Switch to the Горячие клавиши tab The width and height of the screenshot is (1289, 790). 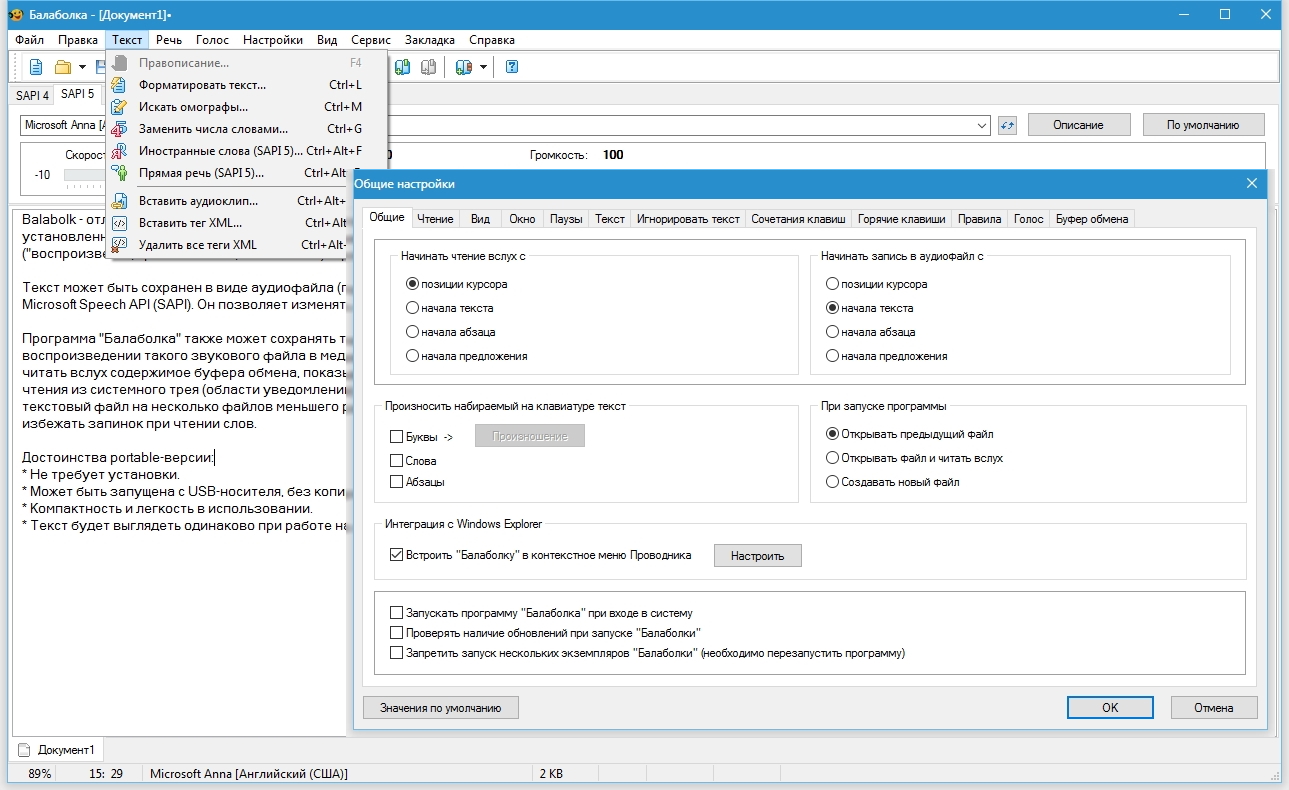(901, 219)
